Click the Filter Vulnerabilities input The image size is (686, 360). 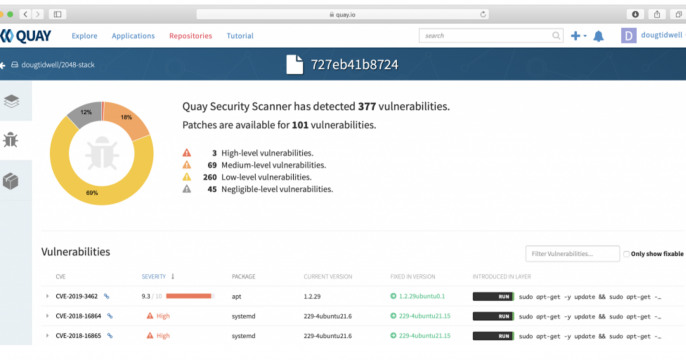(x=572, y=254)
